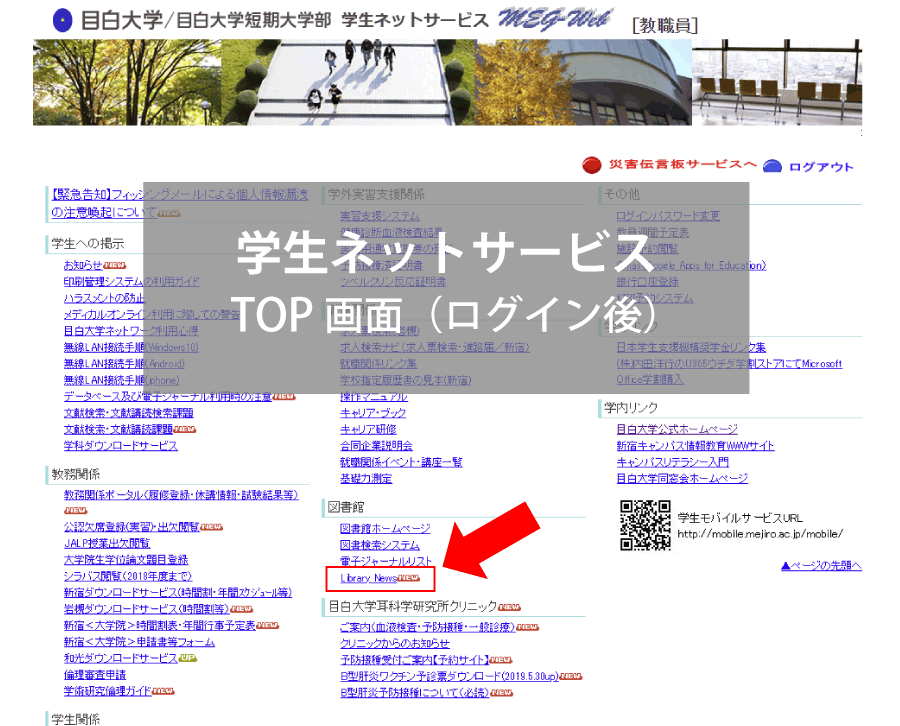This screenshot has height=726, width=900.
Task: Open シラバス閲覧(2018年度まで)
Action: coord(127,576)
